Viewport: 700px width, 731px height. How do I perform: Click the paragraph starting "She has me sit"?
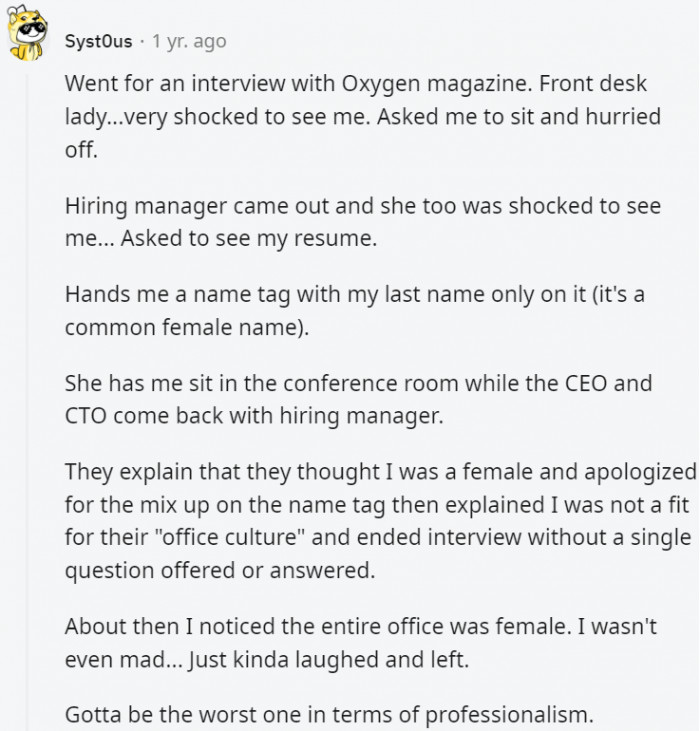tap(358, 400)
